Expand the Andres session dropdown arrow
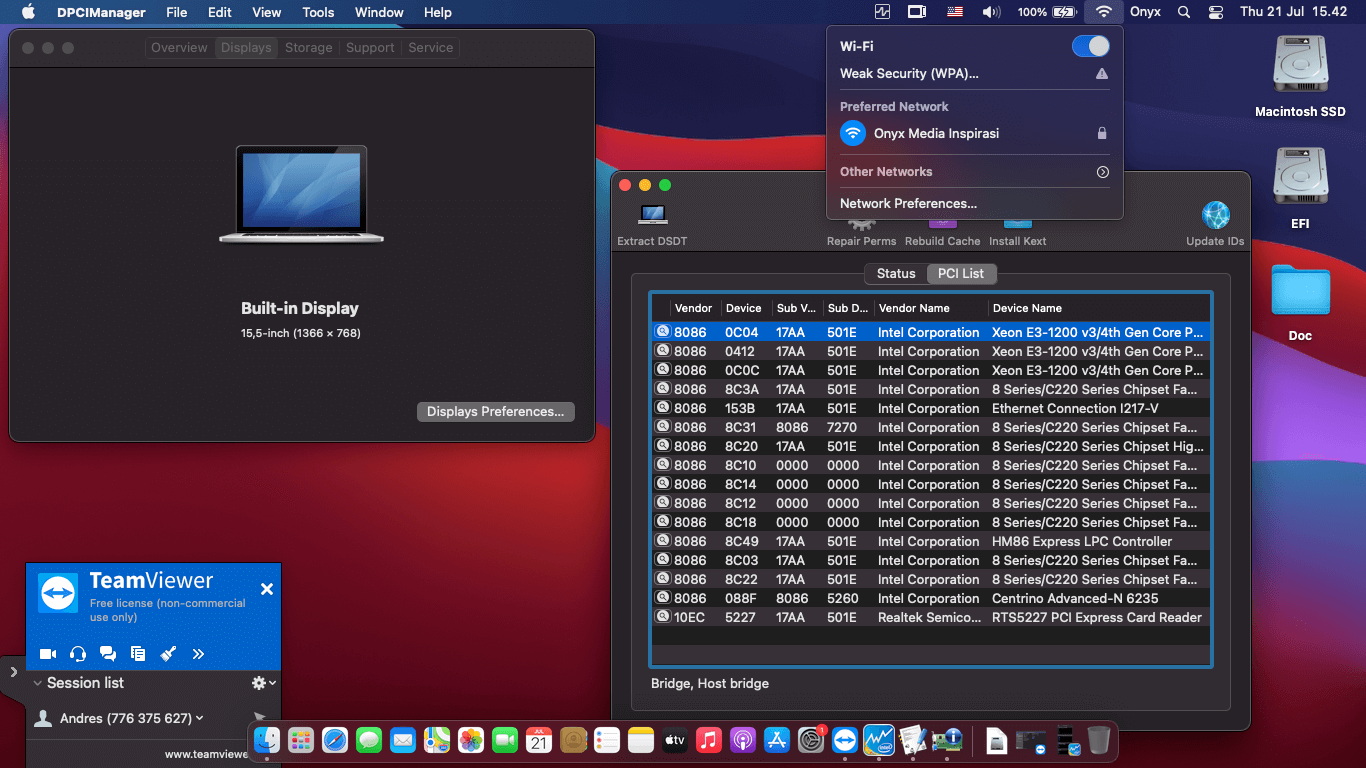The height and width of the screenshot is (768, 1366). [200, 718]
